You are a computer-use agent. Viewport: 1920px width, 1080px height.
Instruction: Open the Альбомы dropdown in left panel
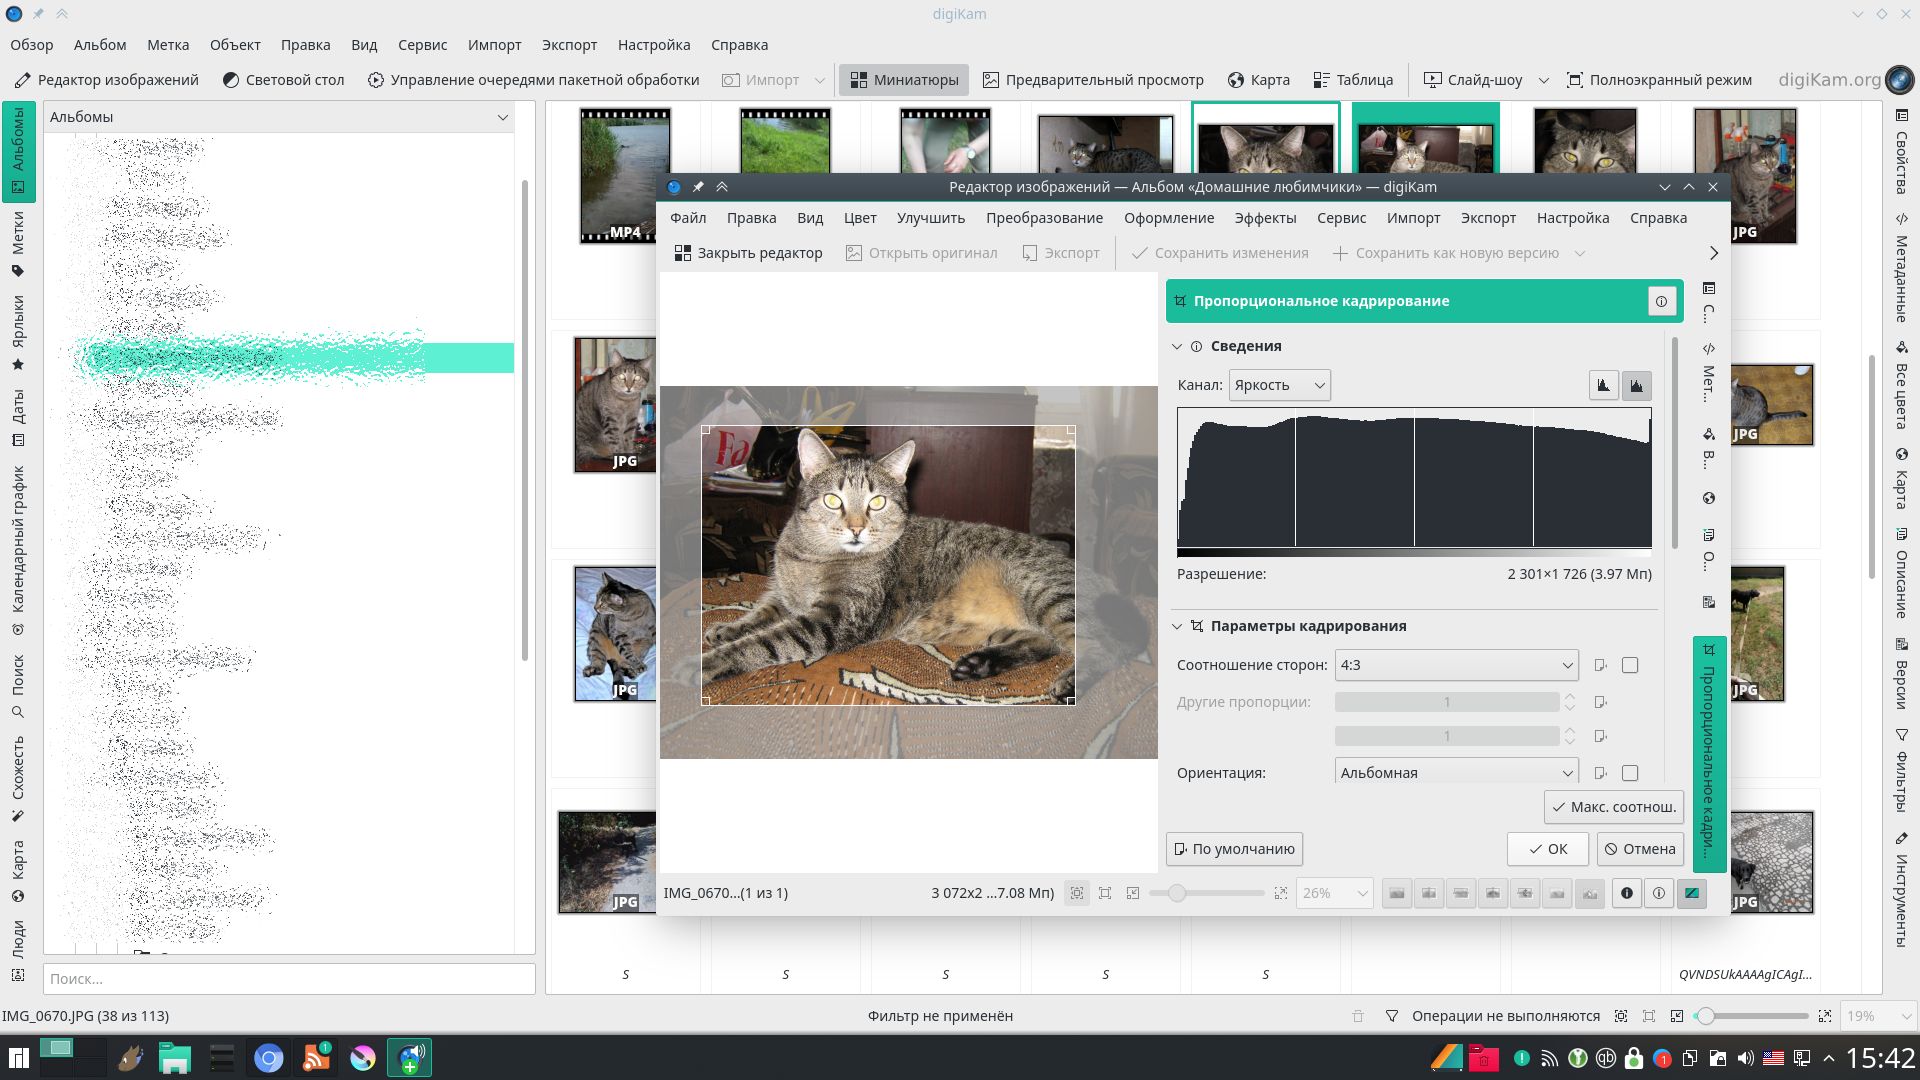[280, 117]
